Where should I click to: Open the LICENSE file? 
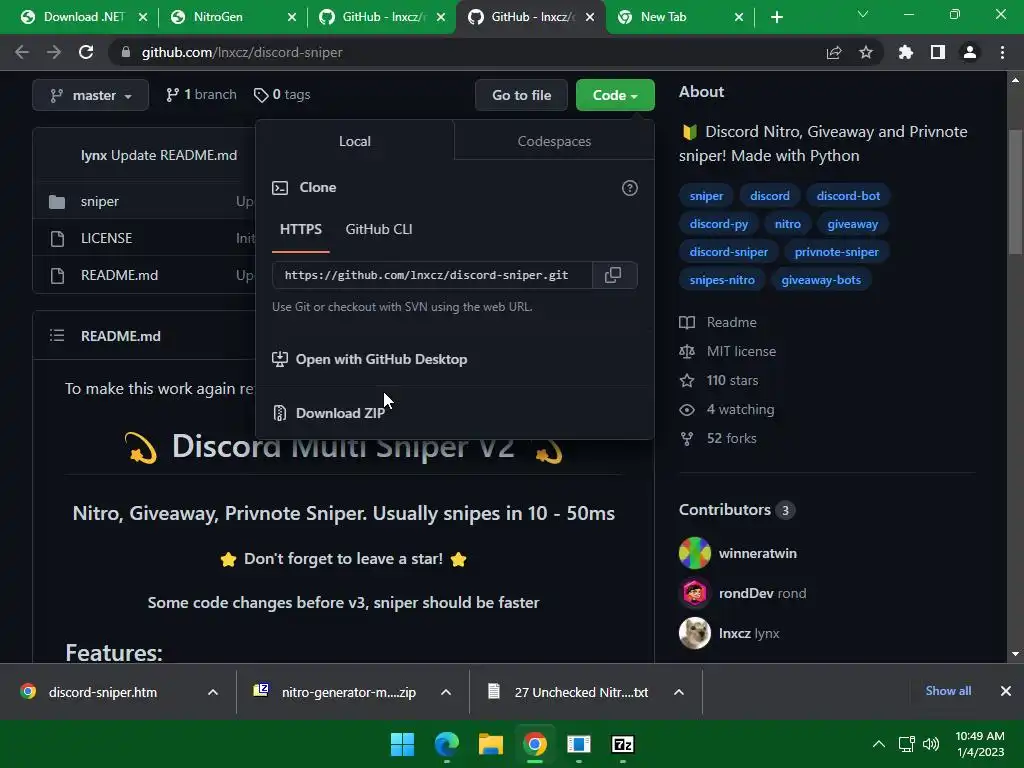[x=106, y=238]
